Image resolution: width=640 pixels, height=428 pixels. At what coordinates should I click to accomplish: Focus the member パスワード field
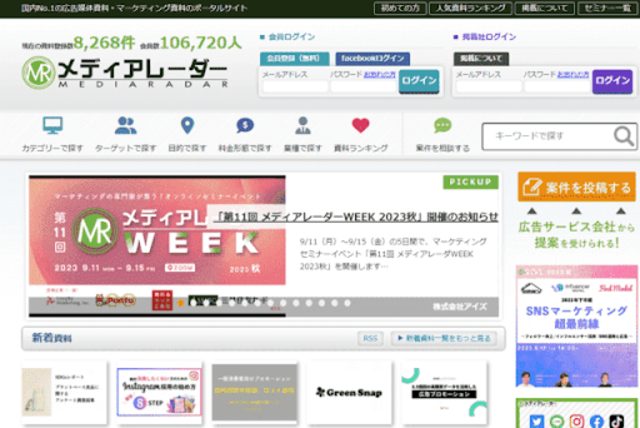point(363,86)
